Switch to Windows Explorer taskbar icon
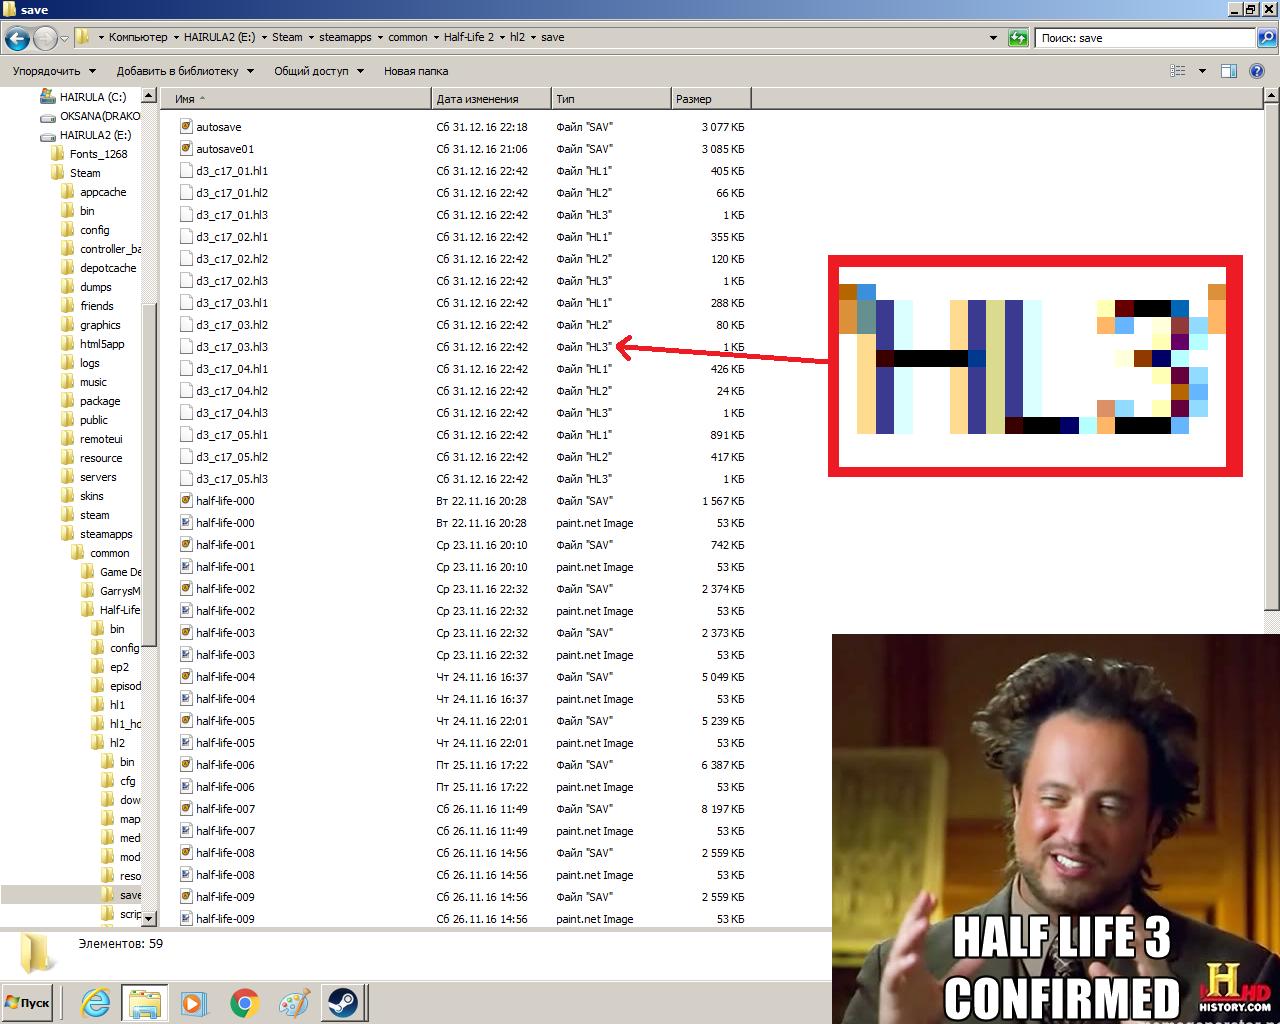1280x1024 pixels. tap(145, 1002)
